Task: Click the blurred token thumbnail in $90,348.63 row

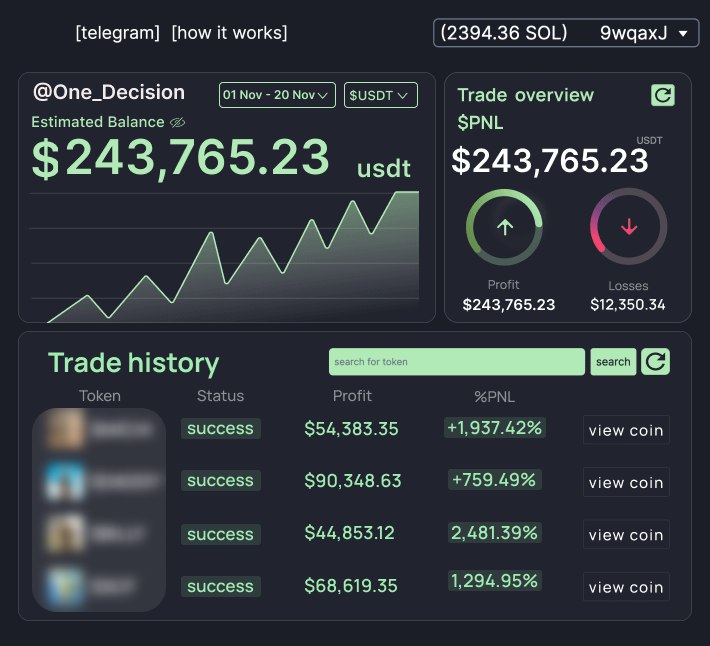Action: pos(66,481)
